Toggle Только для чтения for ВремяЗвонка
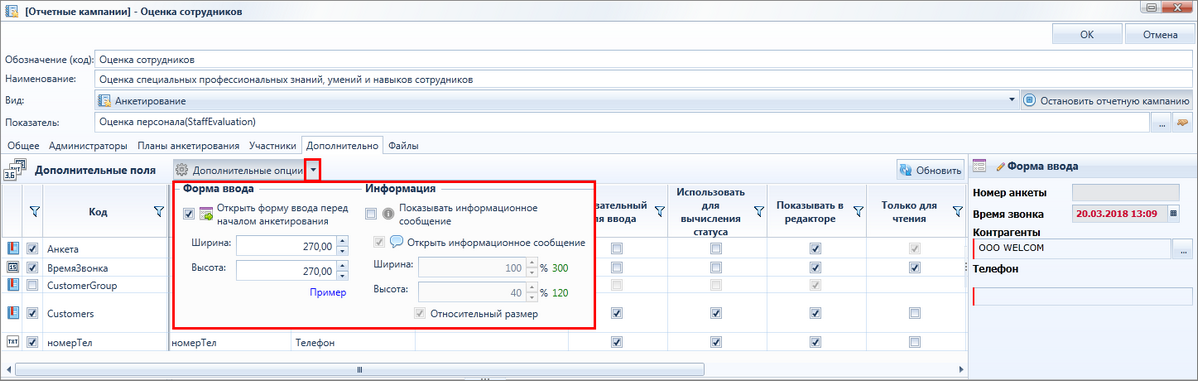1198x381 pixels. [x=915, y=267]
